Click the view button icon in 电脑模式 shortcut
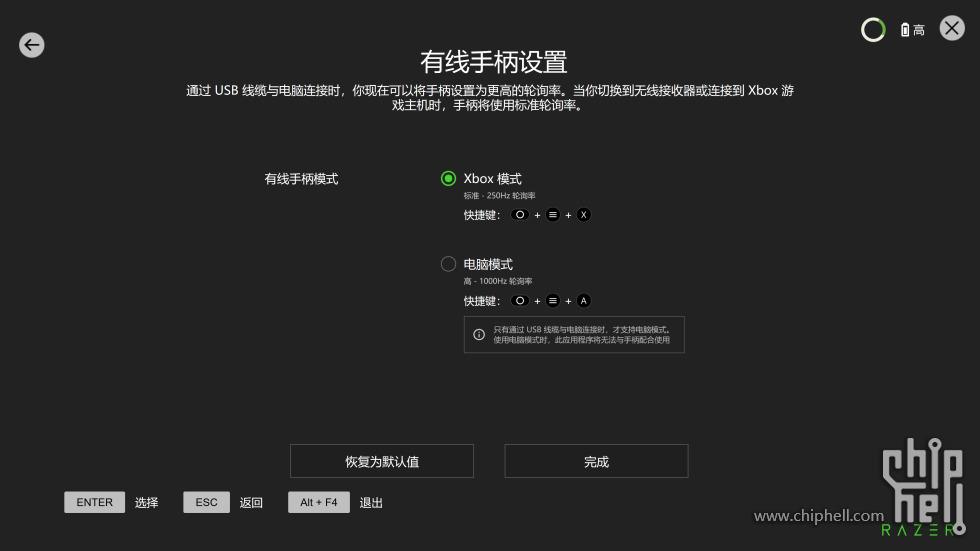The width and height of the screenshot is (980, 551). pyautogui.click(x=519, y=301)
